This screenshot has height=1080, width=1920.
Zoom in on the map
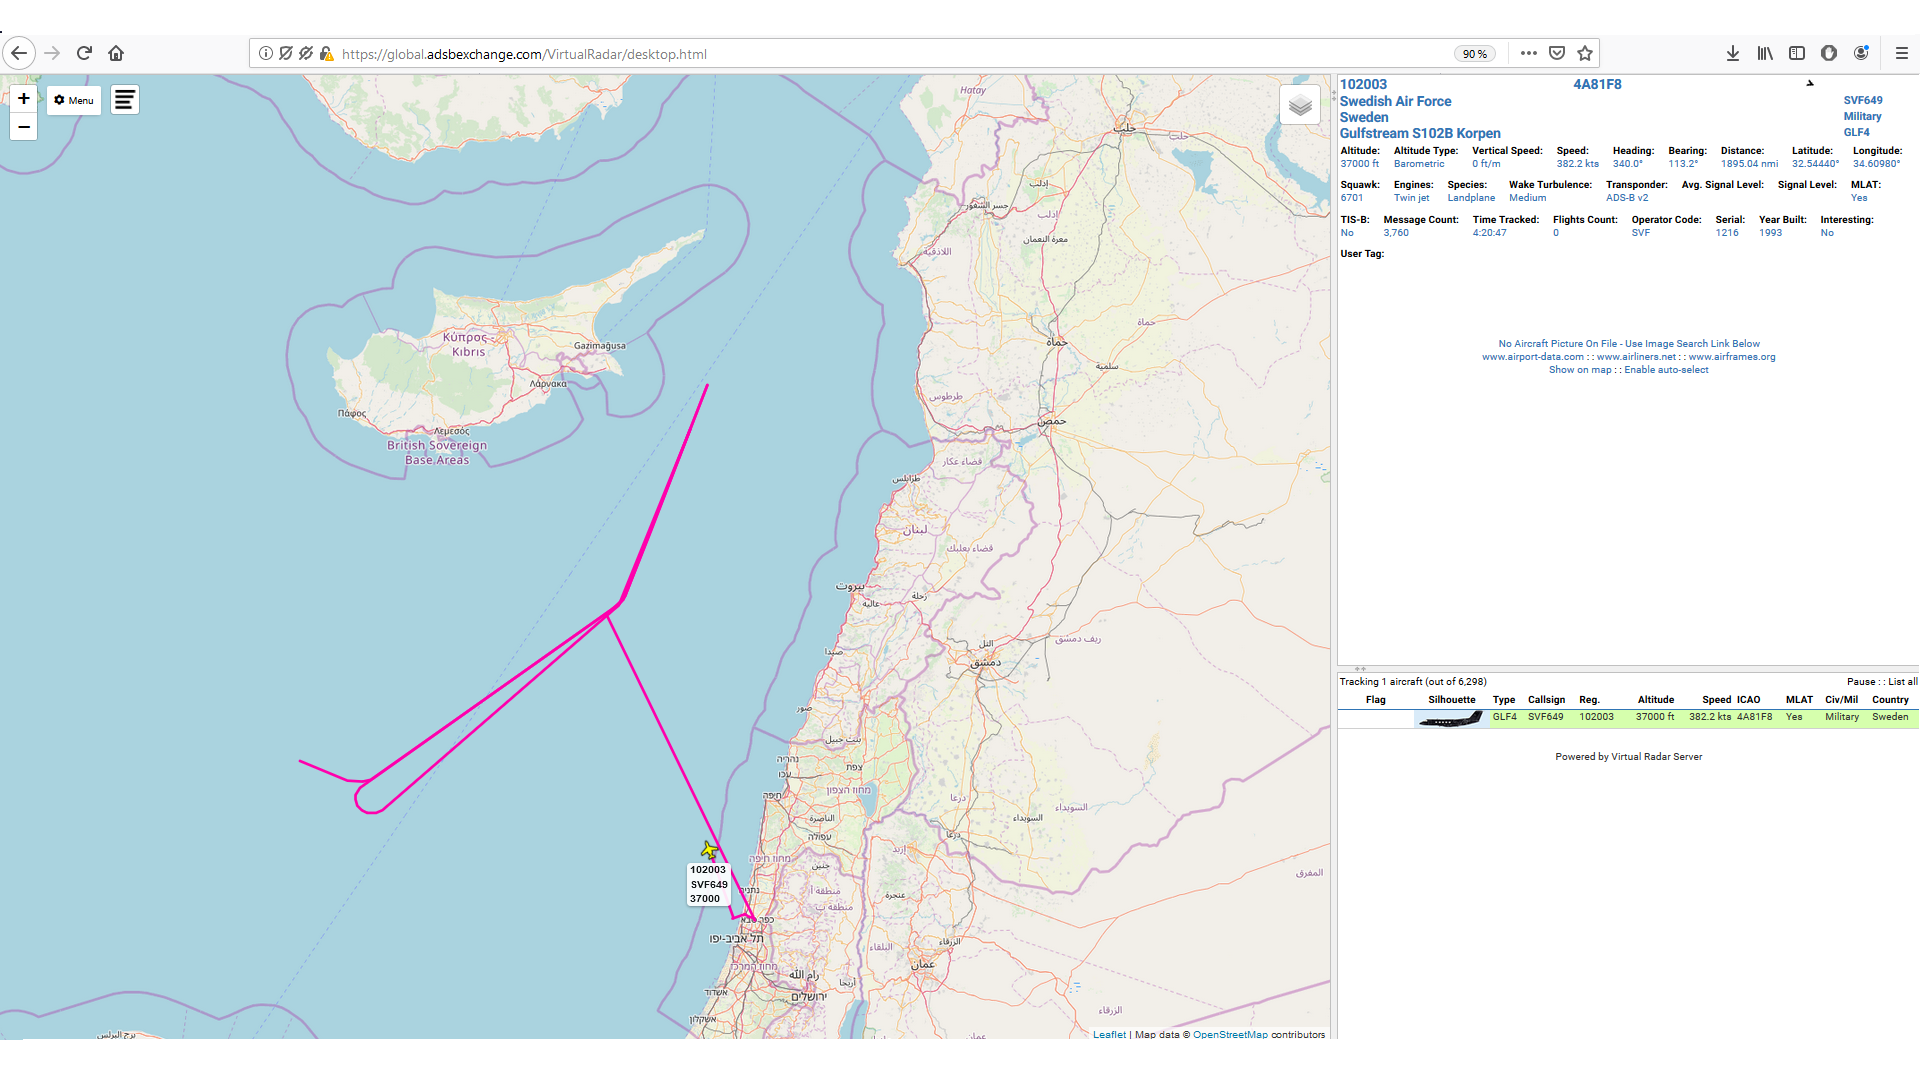(24, 99)
